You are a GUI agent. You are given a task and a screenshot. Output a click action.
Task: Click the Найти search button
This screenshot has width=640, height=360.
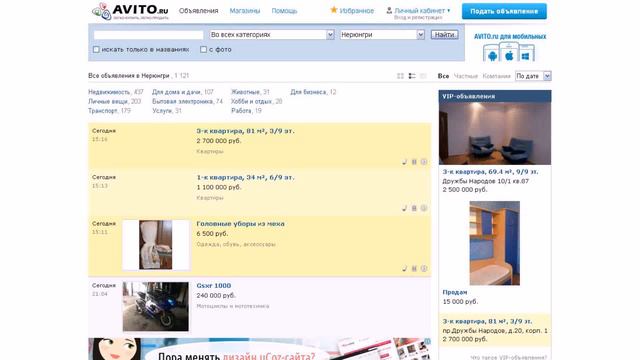coord(444,35)
